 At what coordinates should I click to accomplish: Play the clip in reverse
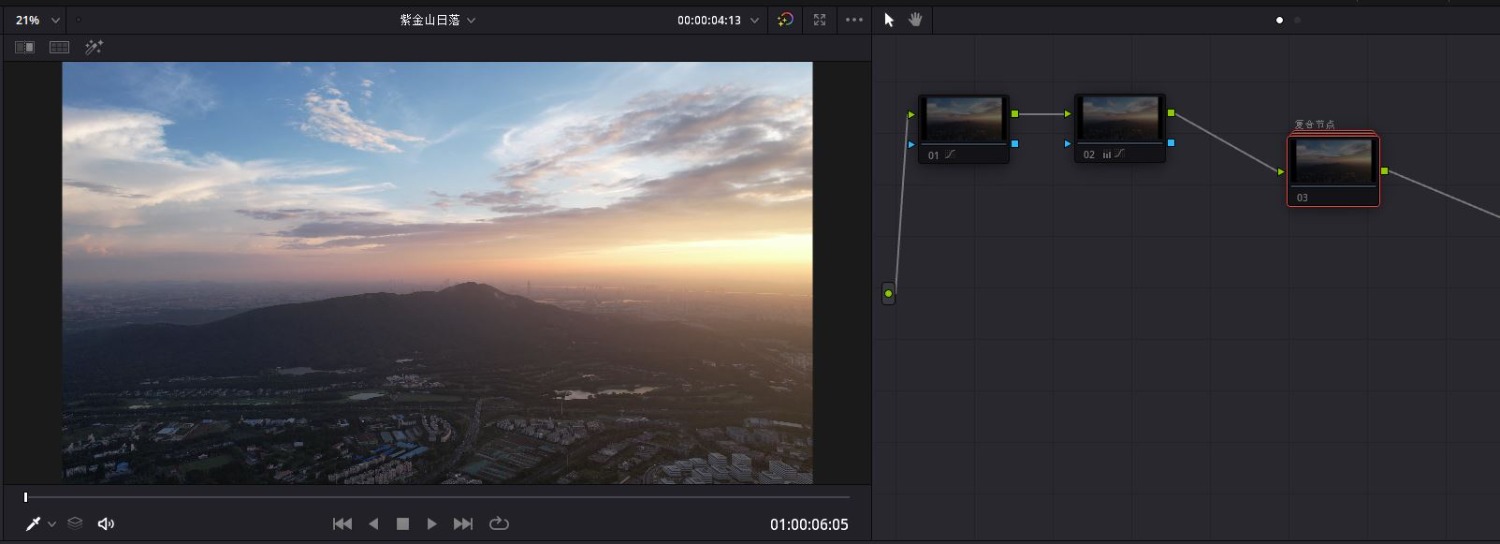(373, 524)
